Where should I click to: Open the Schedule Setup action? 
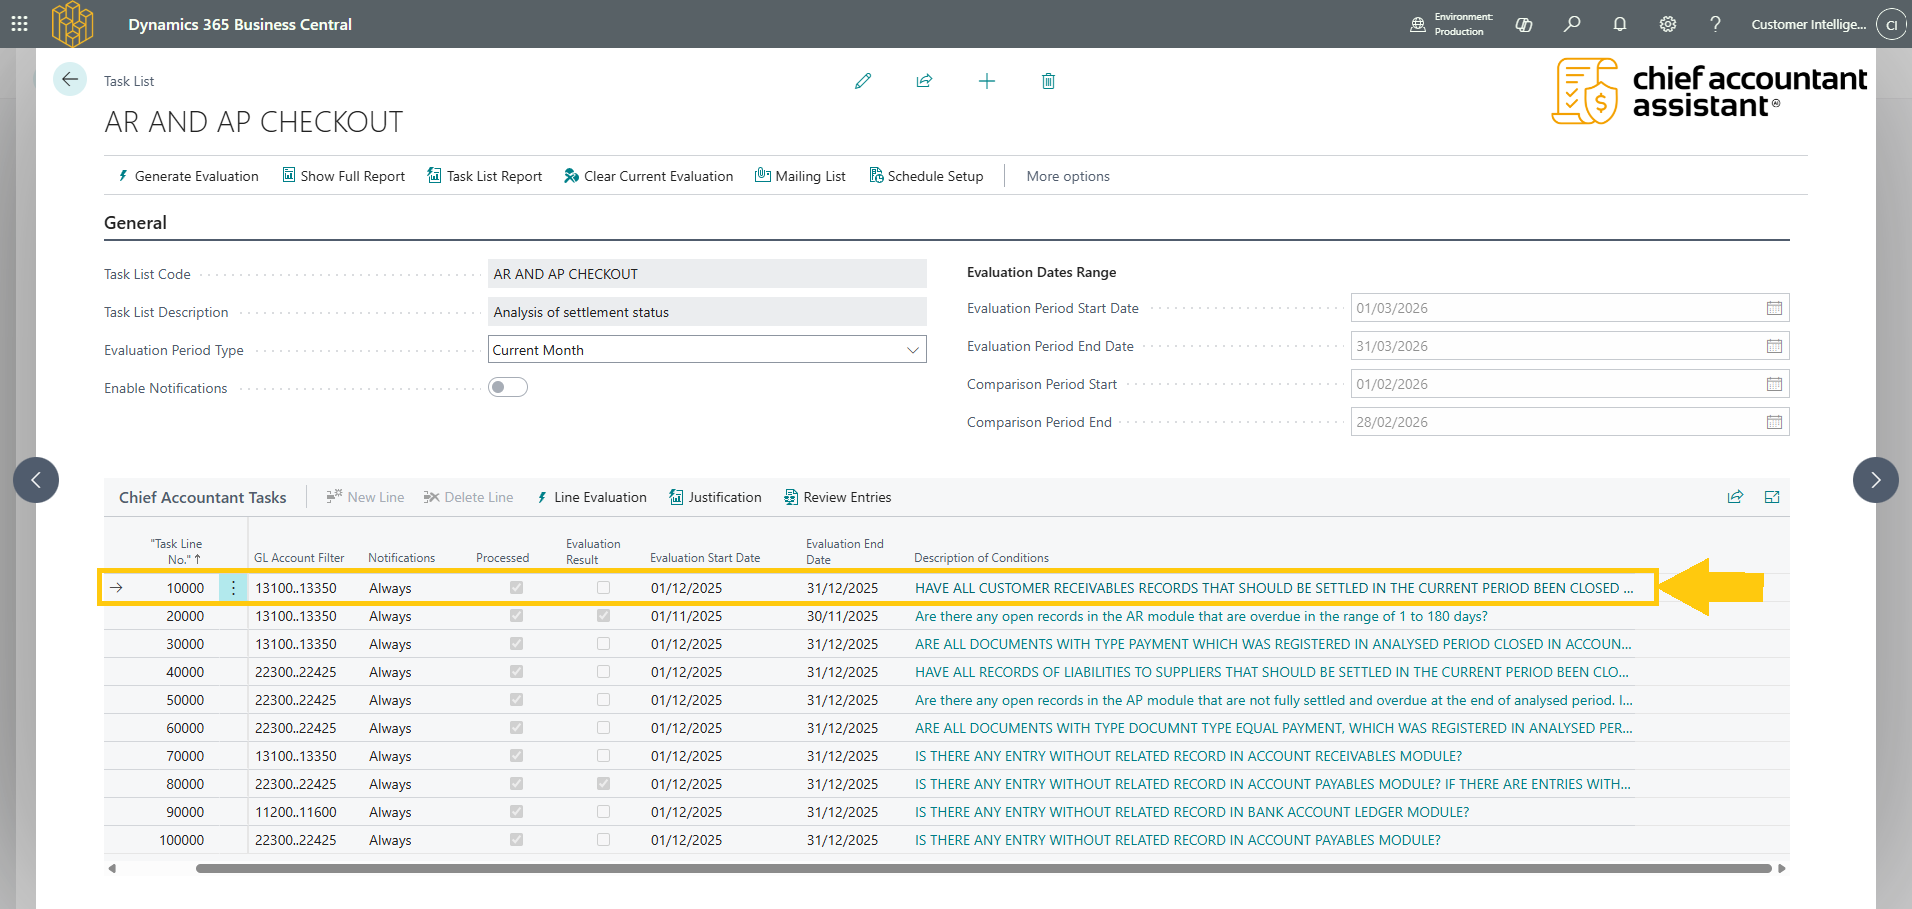coord(926,176)
